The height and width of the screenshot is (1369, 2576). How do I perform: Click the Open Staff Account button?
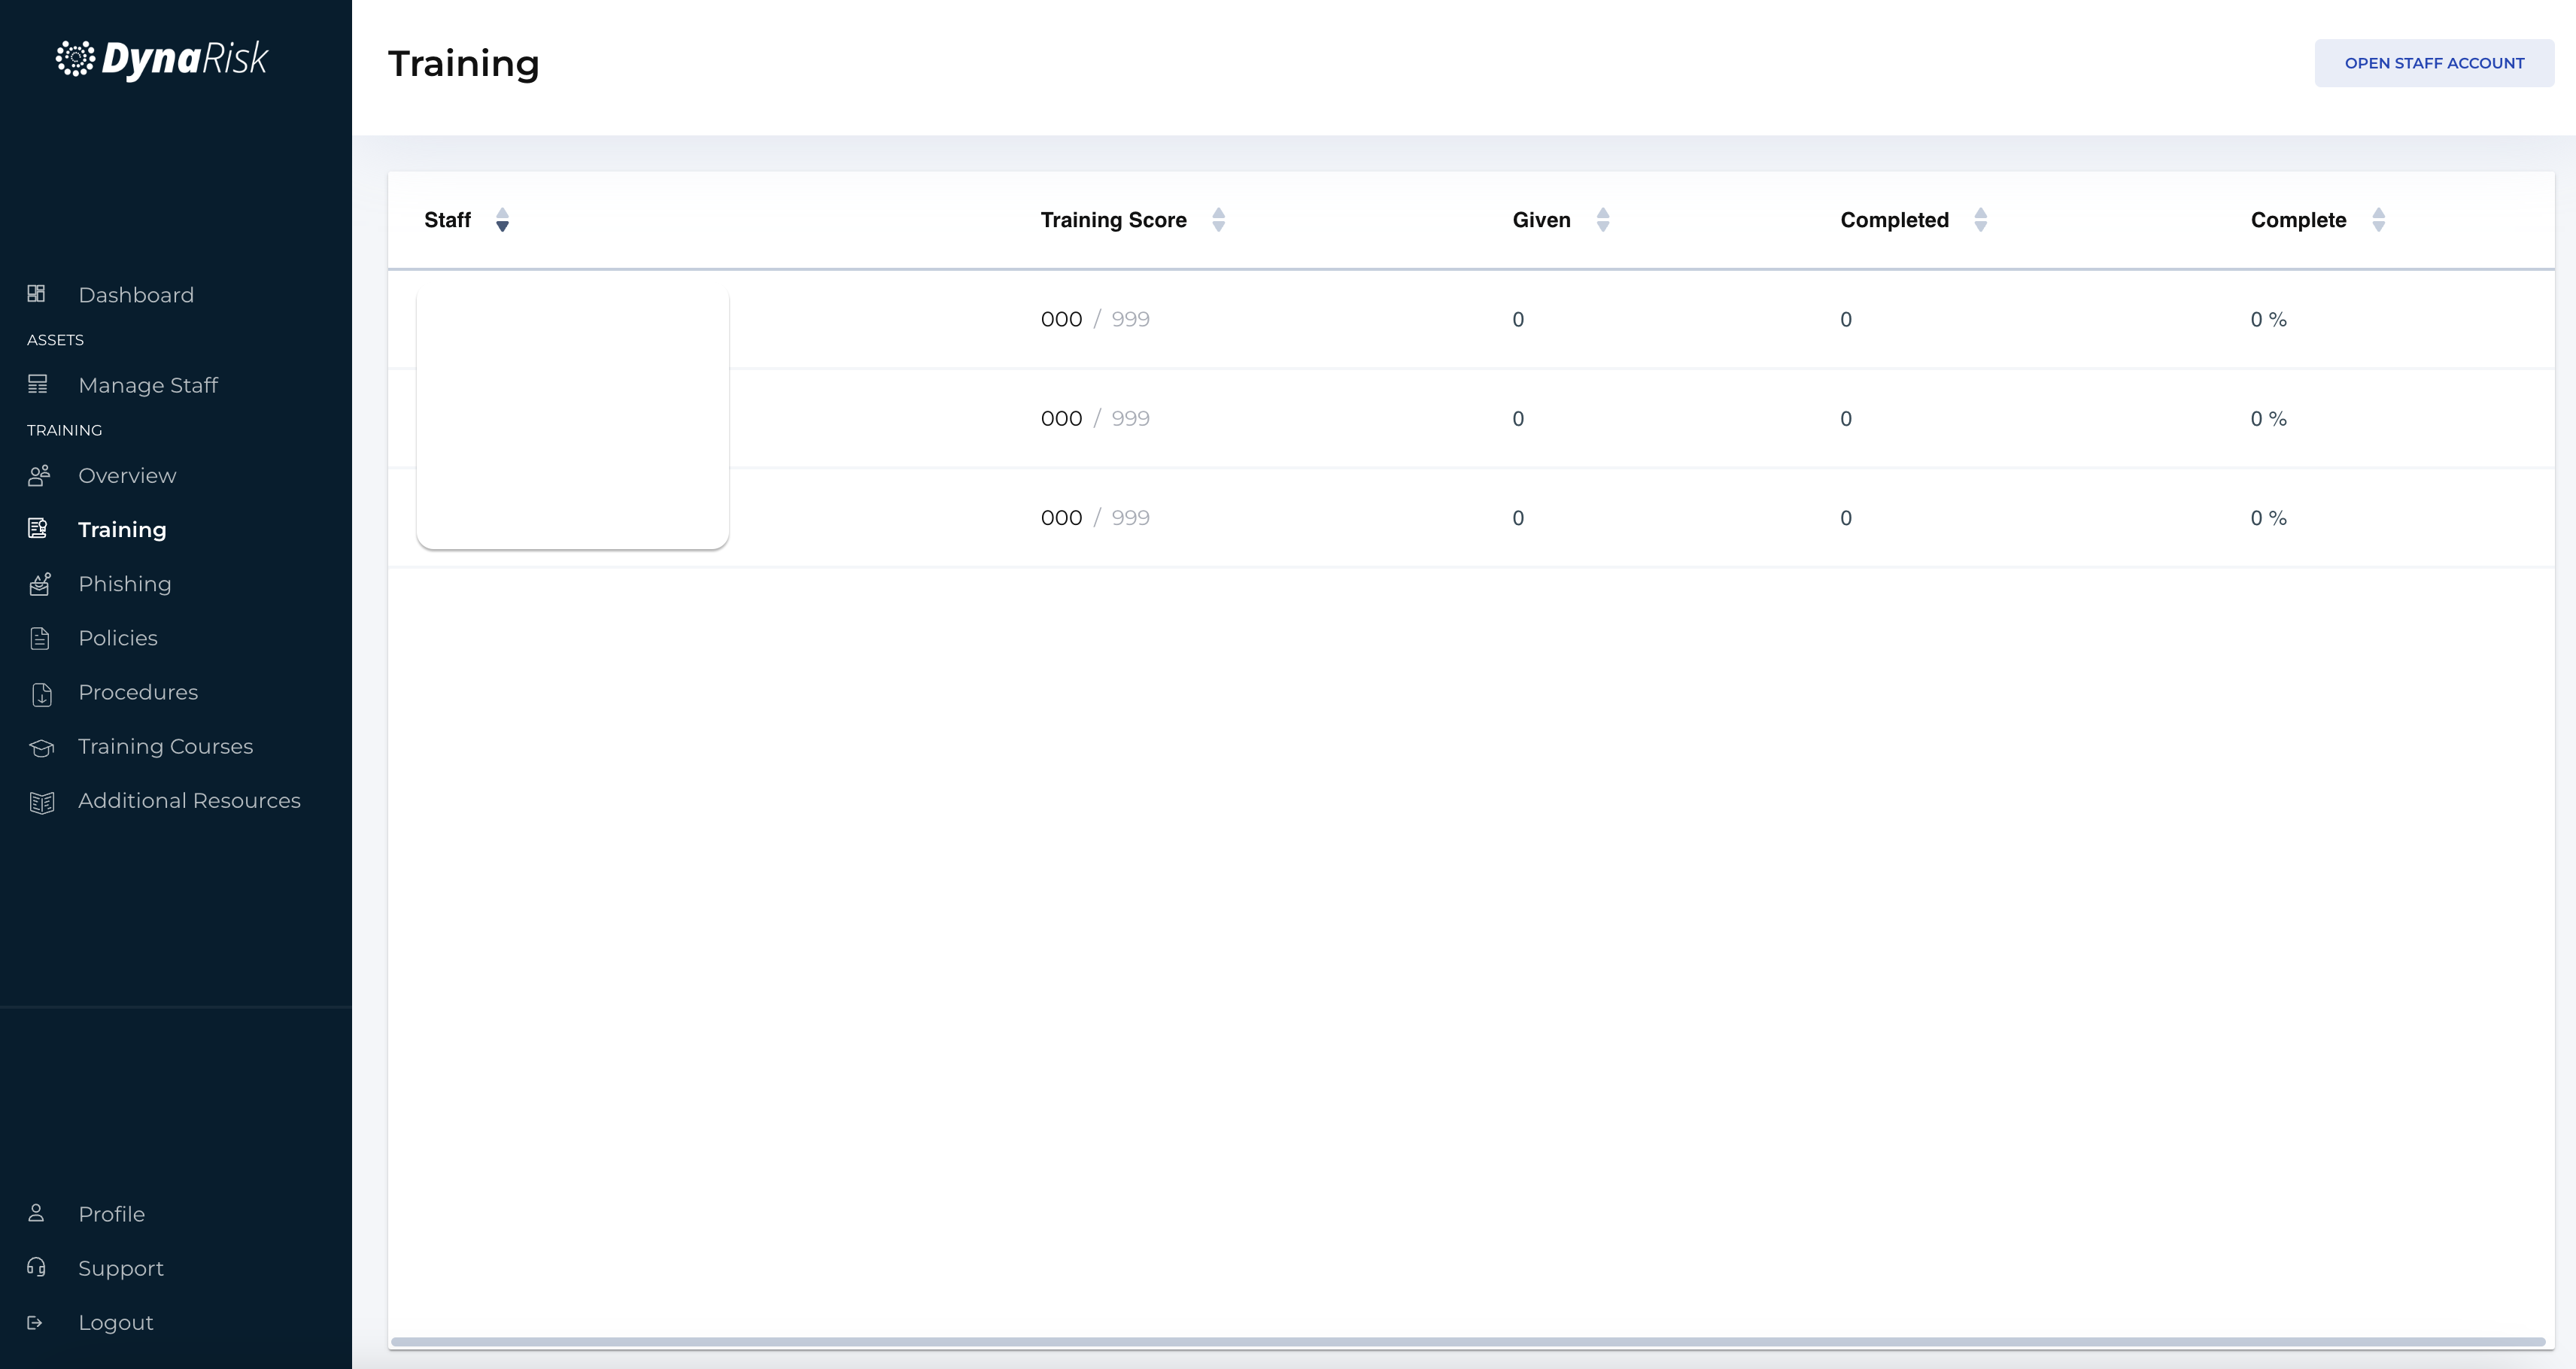pos(2433,63)
